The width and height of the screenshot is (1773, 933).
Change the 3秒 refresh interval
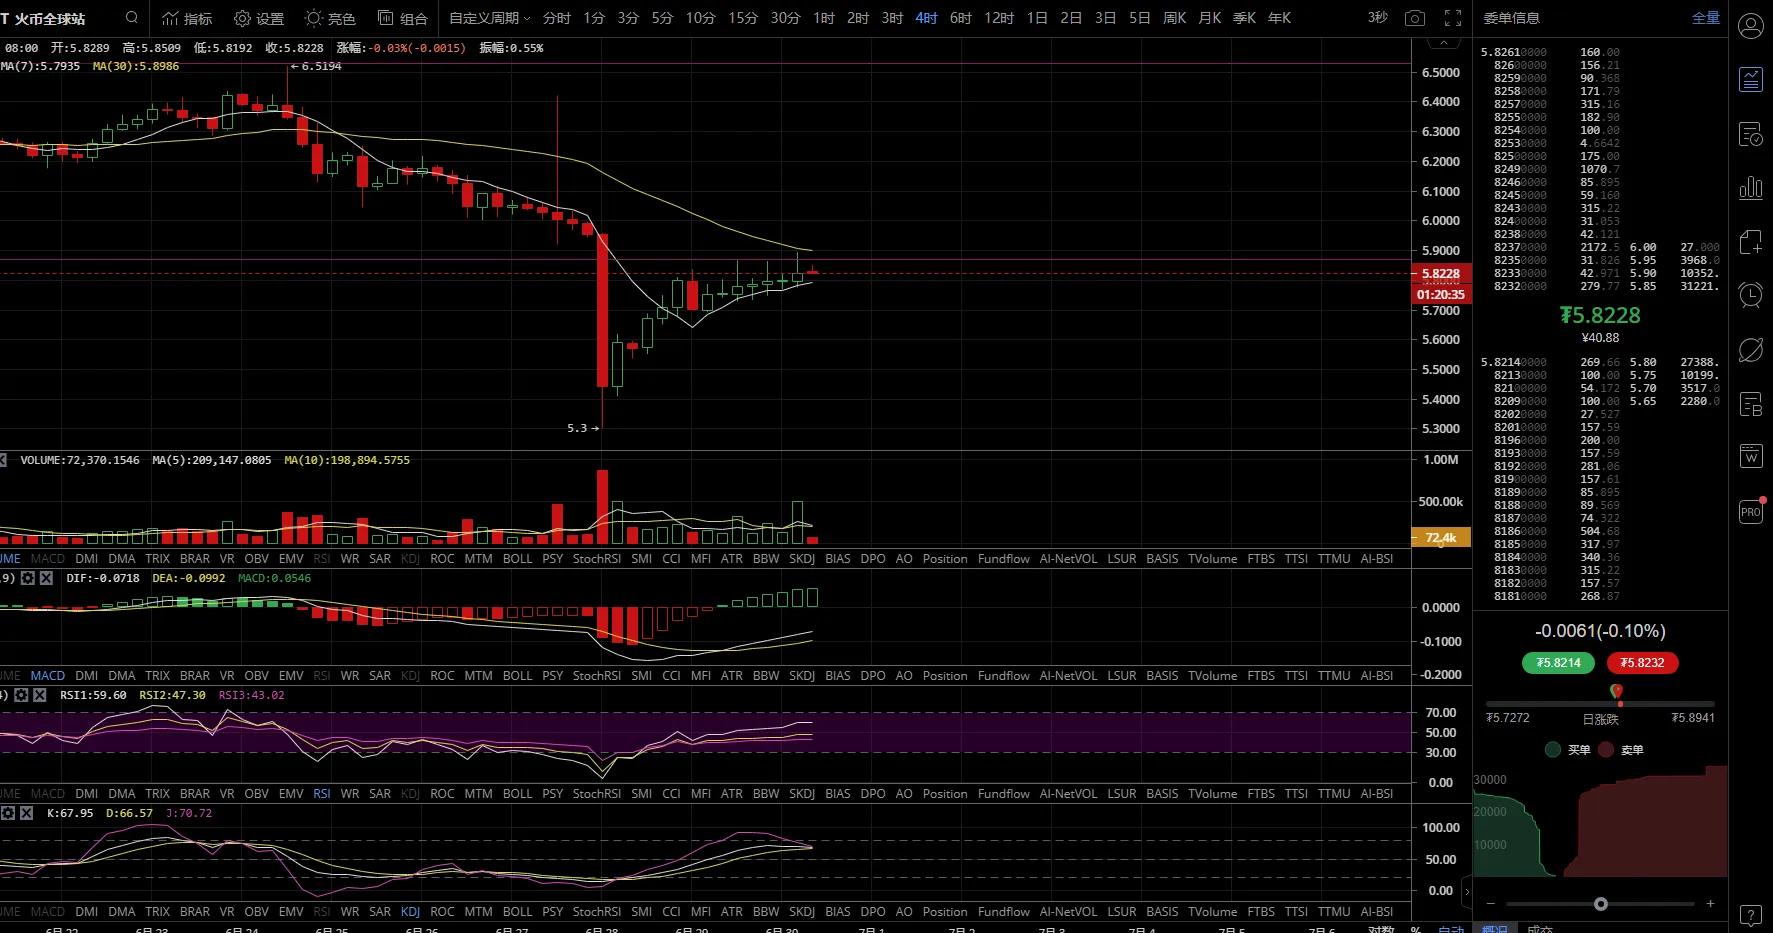(1377, 18)
